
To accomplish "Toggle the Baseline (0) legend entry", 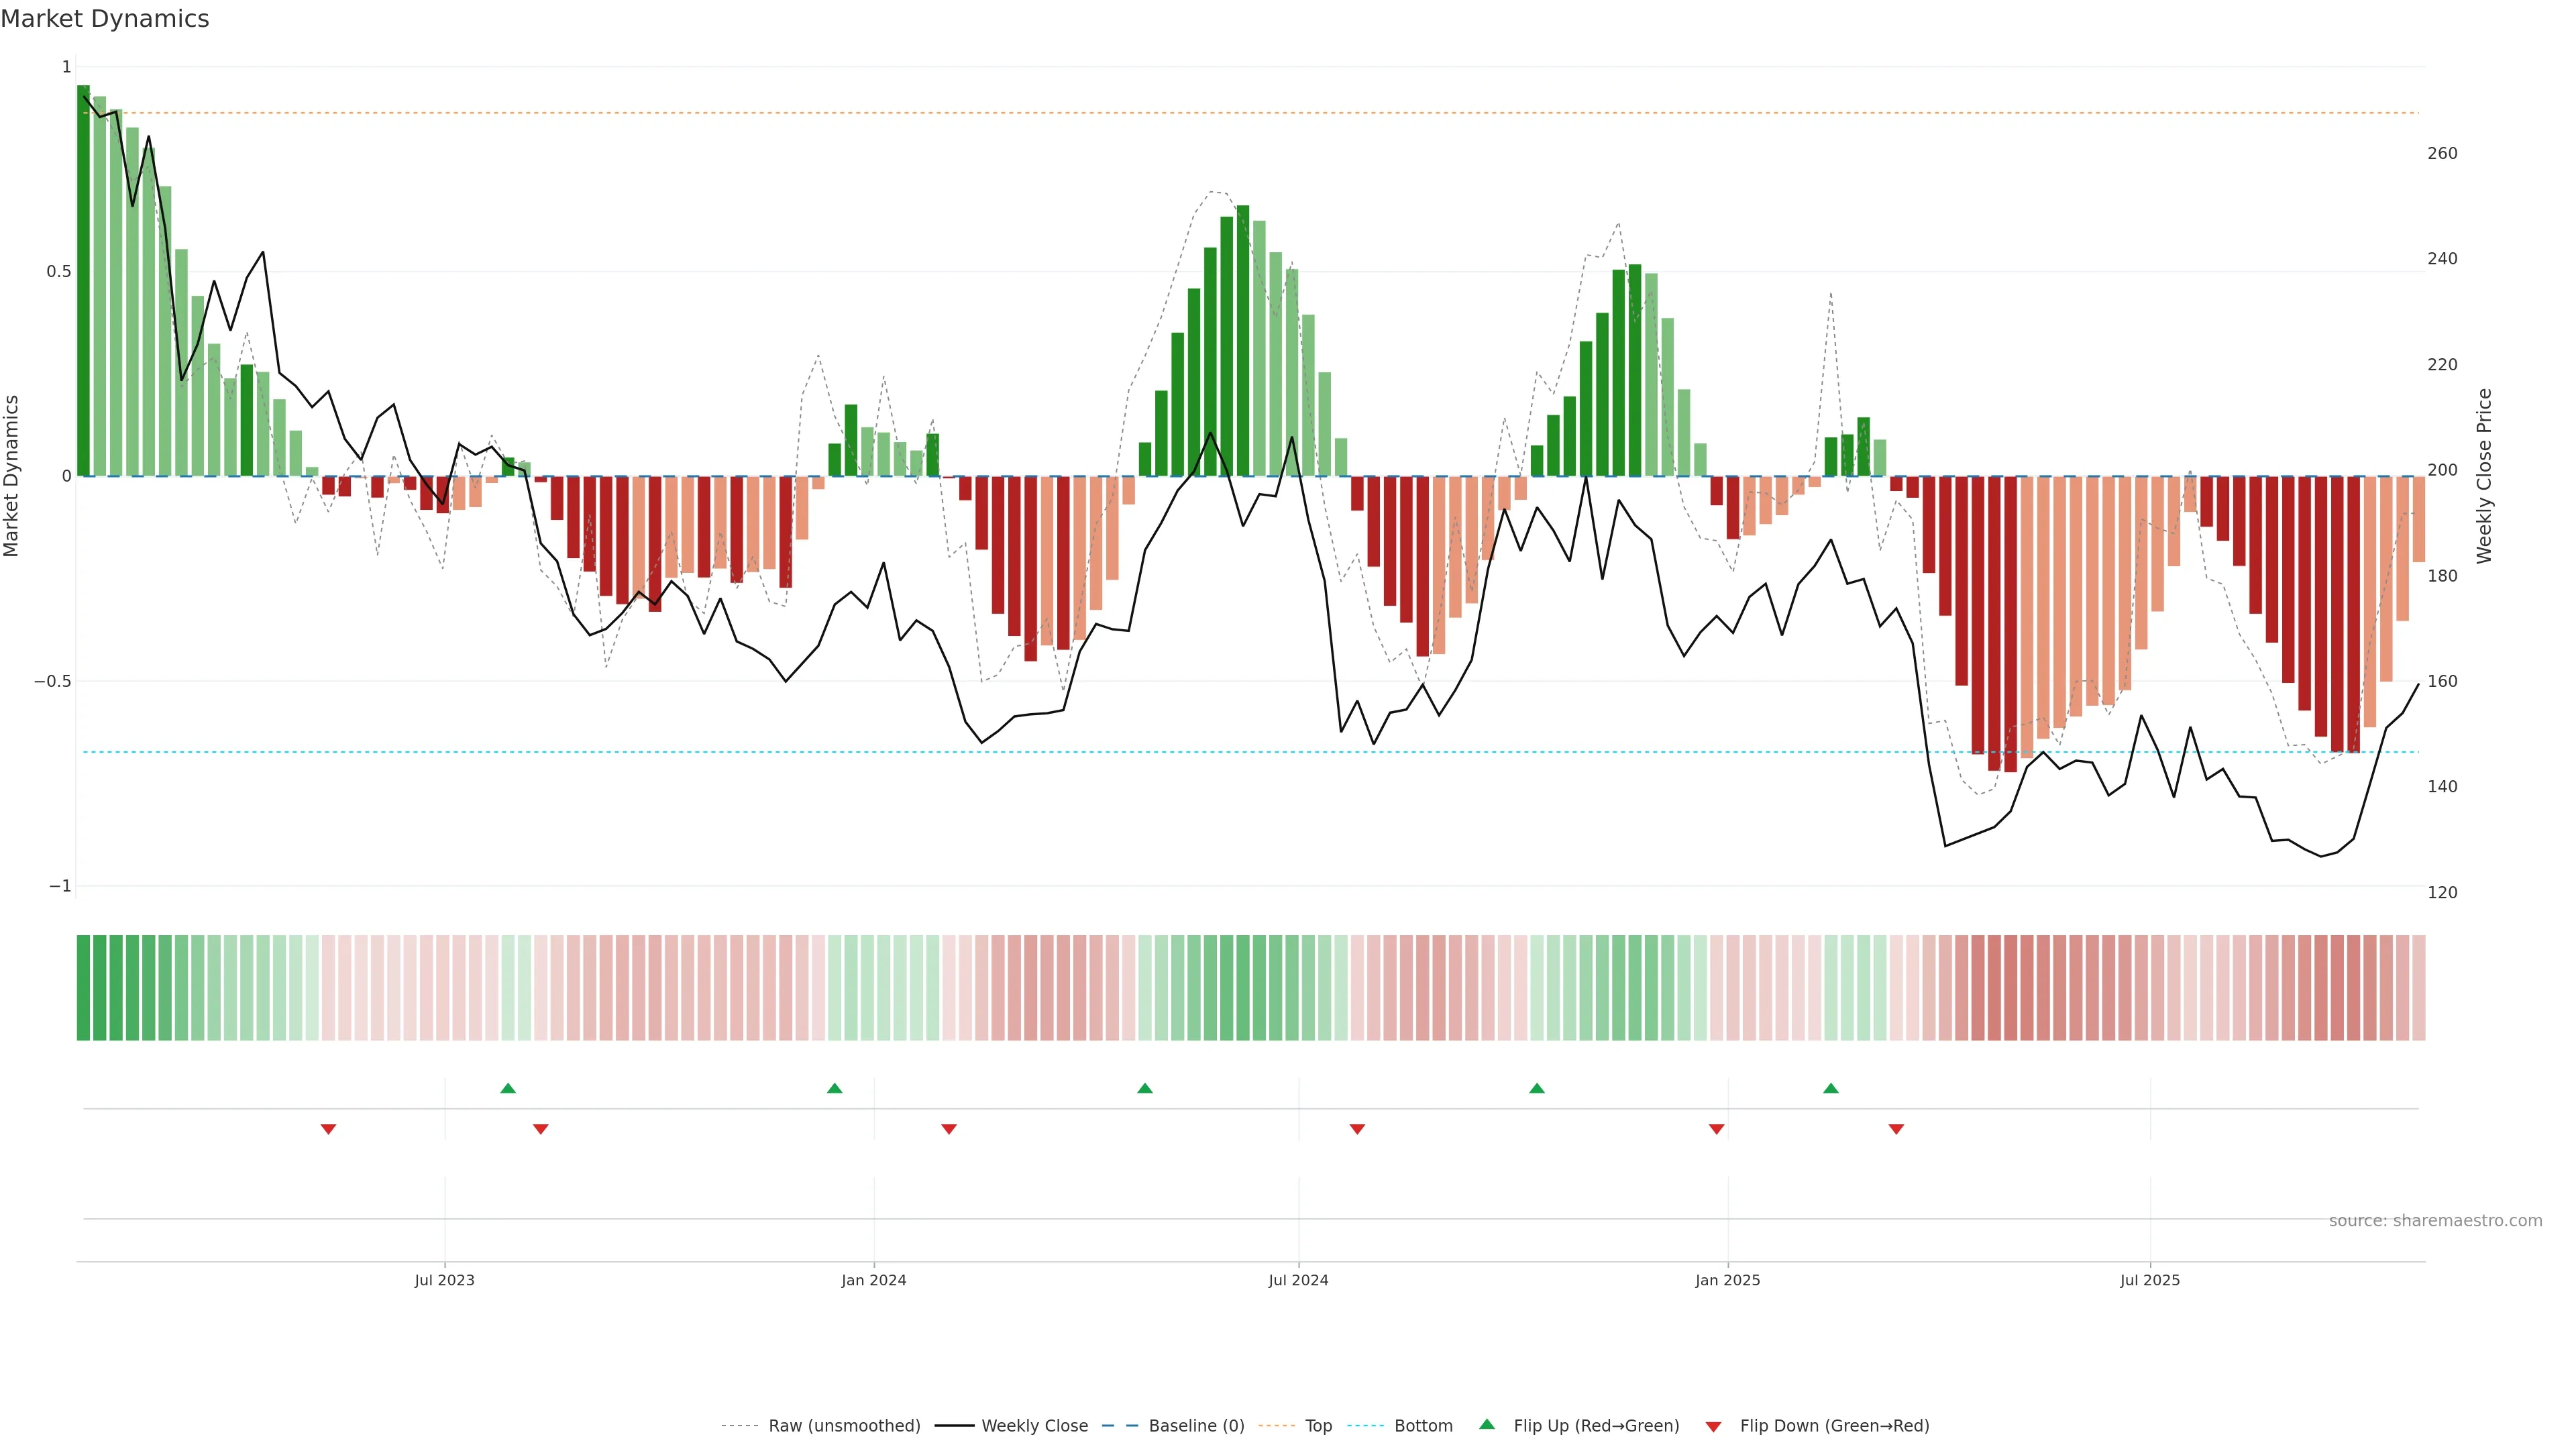I will pyautogui.click(x=1196, y=1426).
